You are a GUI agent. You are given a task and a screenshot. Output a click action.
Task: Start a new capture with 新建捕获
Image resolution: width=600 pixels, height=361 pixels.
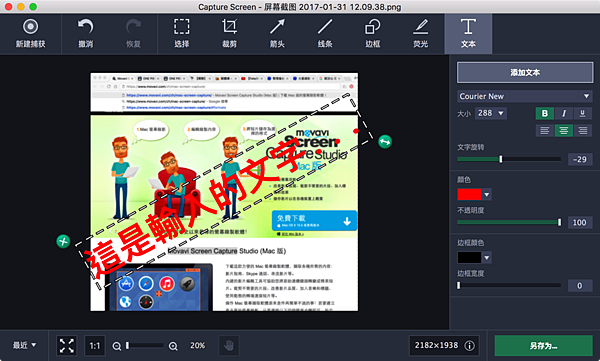pos(30,34)
